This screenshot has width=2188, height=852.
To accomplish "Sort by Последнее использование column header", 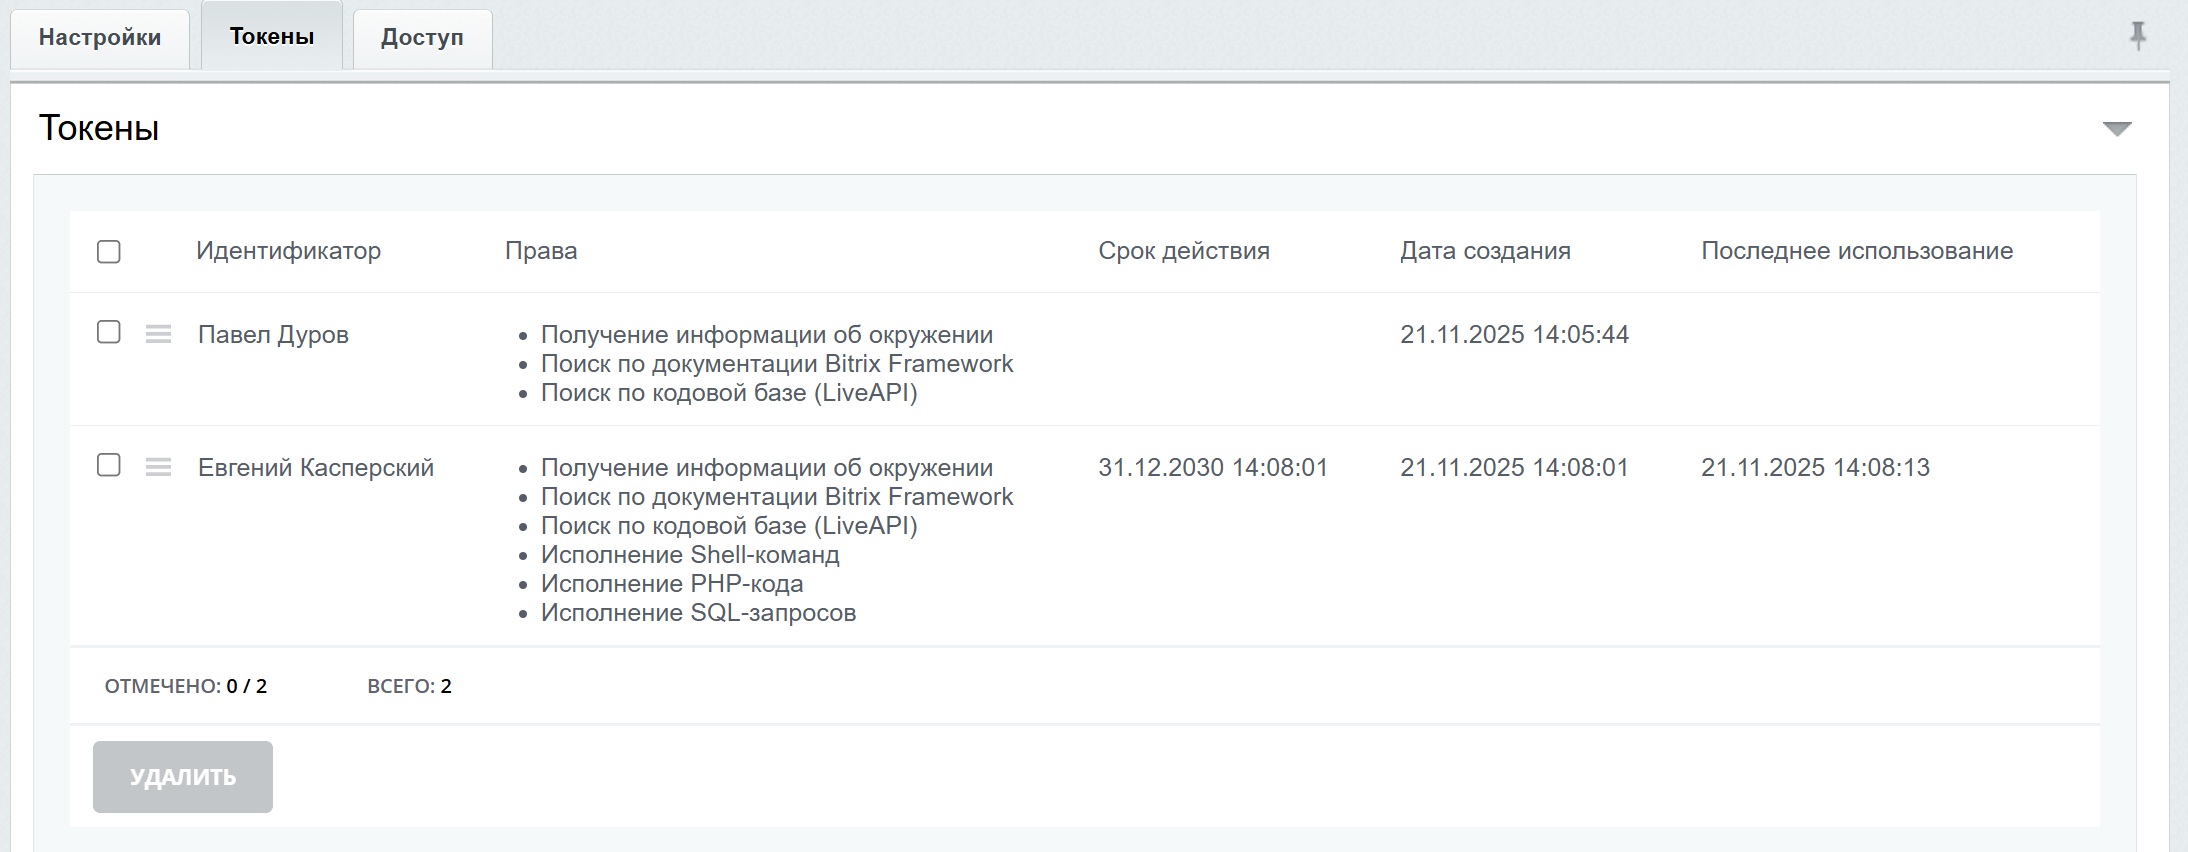I will pos(1857,251).
